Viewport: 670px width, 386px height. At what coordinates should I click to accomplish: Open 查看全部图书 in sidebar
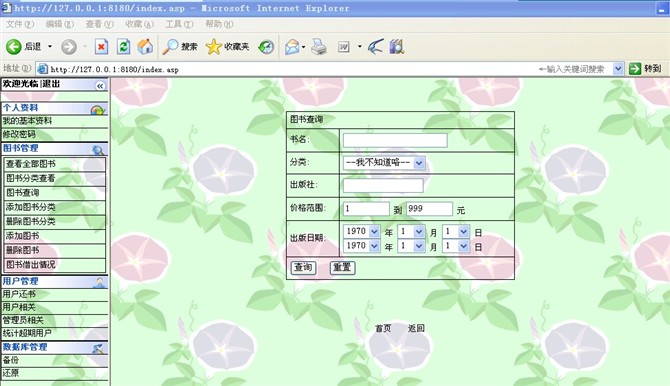pos(30,164)
